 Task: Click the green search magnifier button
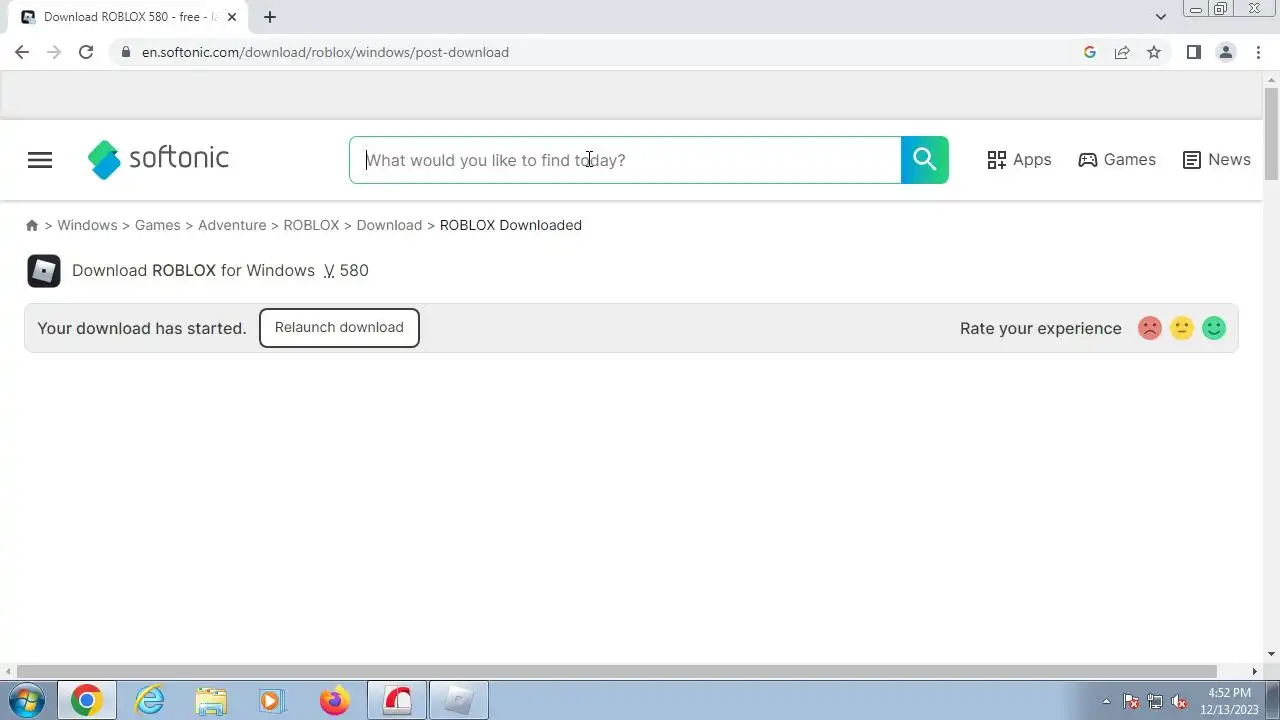pos(924,160)
